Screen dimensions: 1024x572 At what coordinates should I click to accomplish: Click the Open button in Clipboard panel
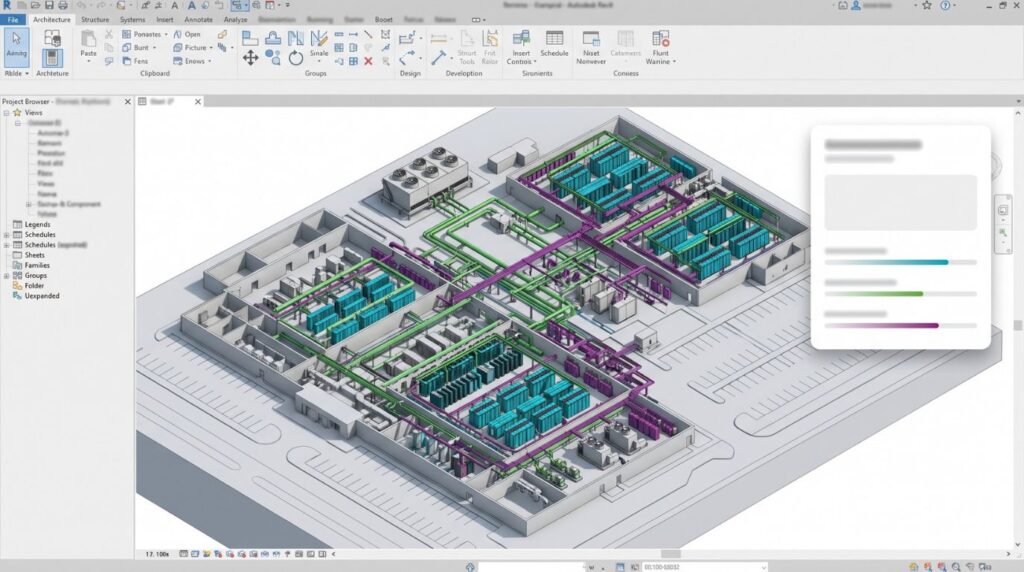tap(187, 34)
